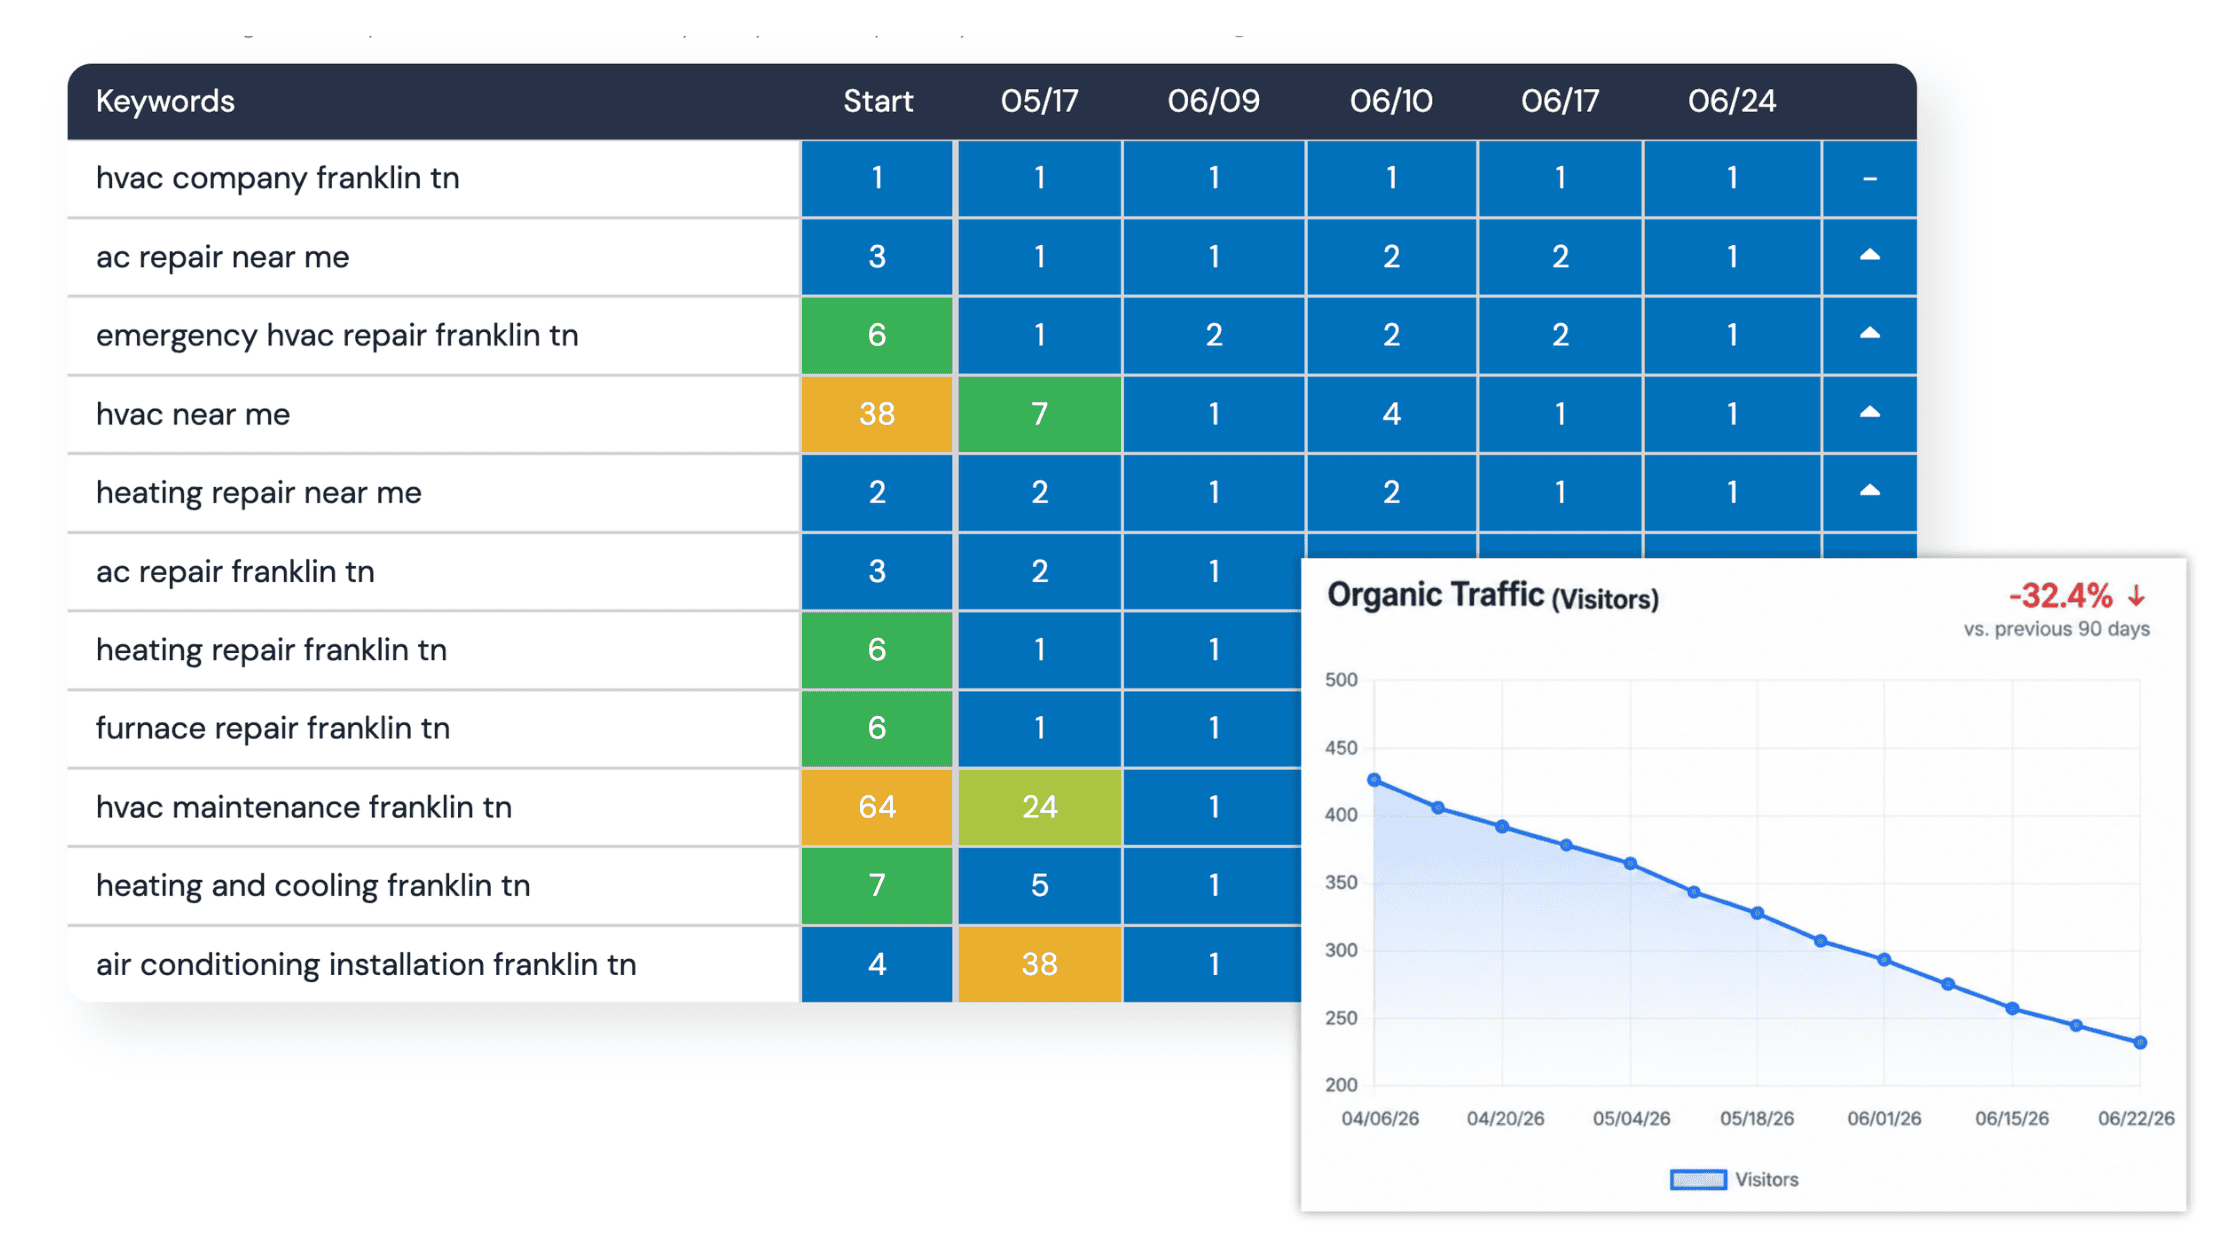Viewport: 2240px width, 1260px height.
Task: Click the last data point at 06/22/26
Action: pyautogui.click(x=2140, y=1042)
